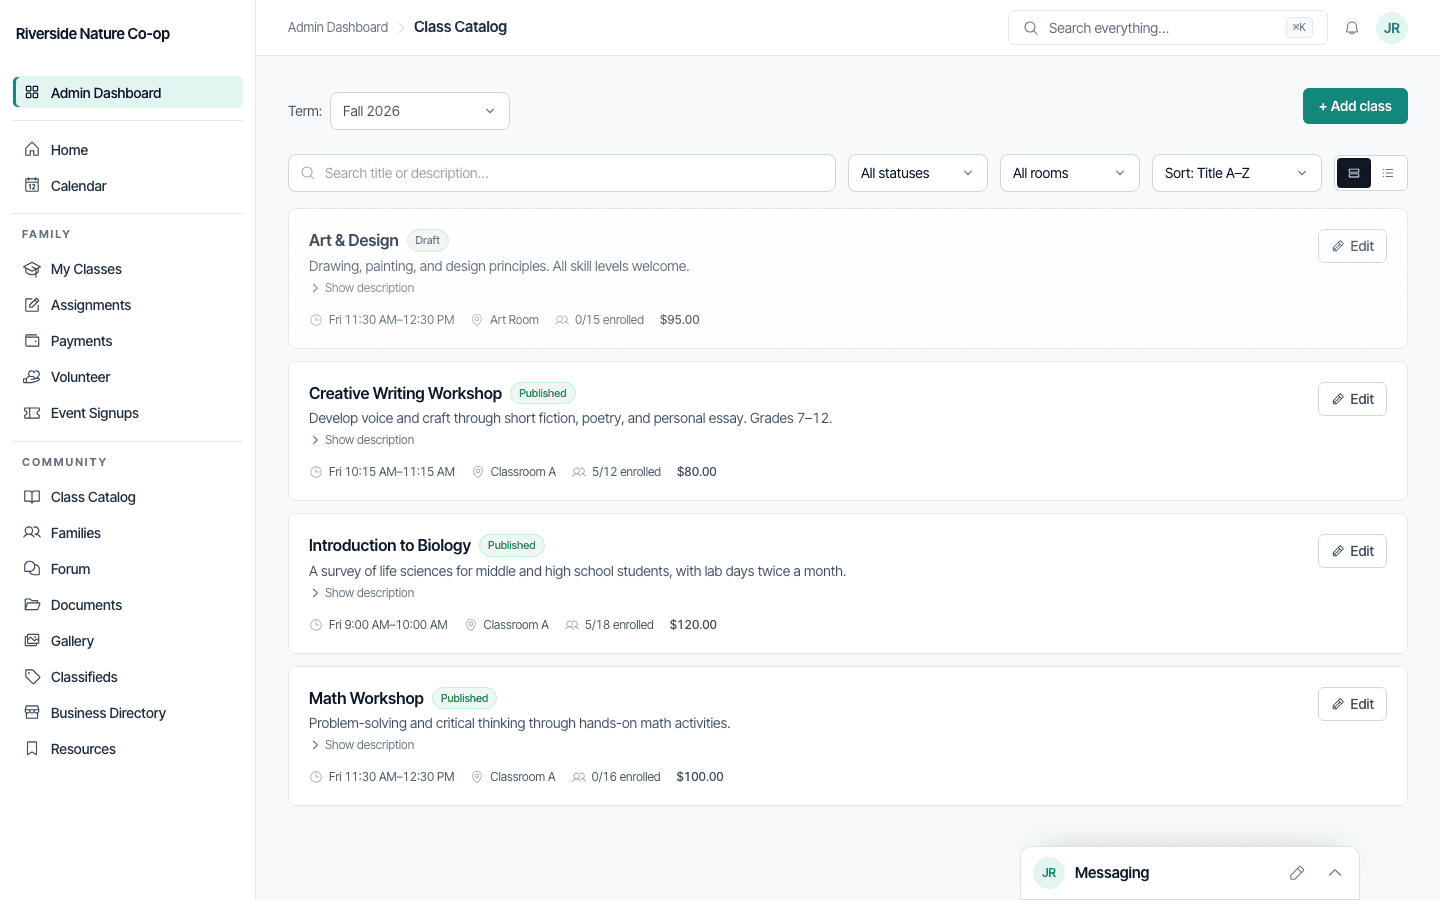The image size is (1440, 900).
Task: Click the Gallery image icon
Action: (32, 641)
